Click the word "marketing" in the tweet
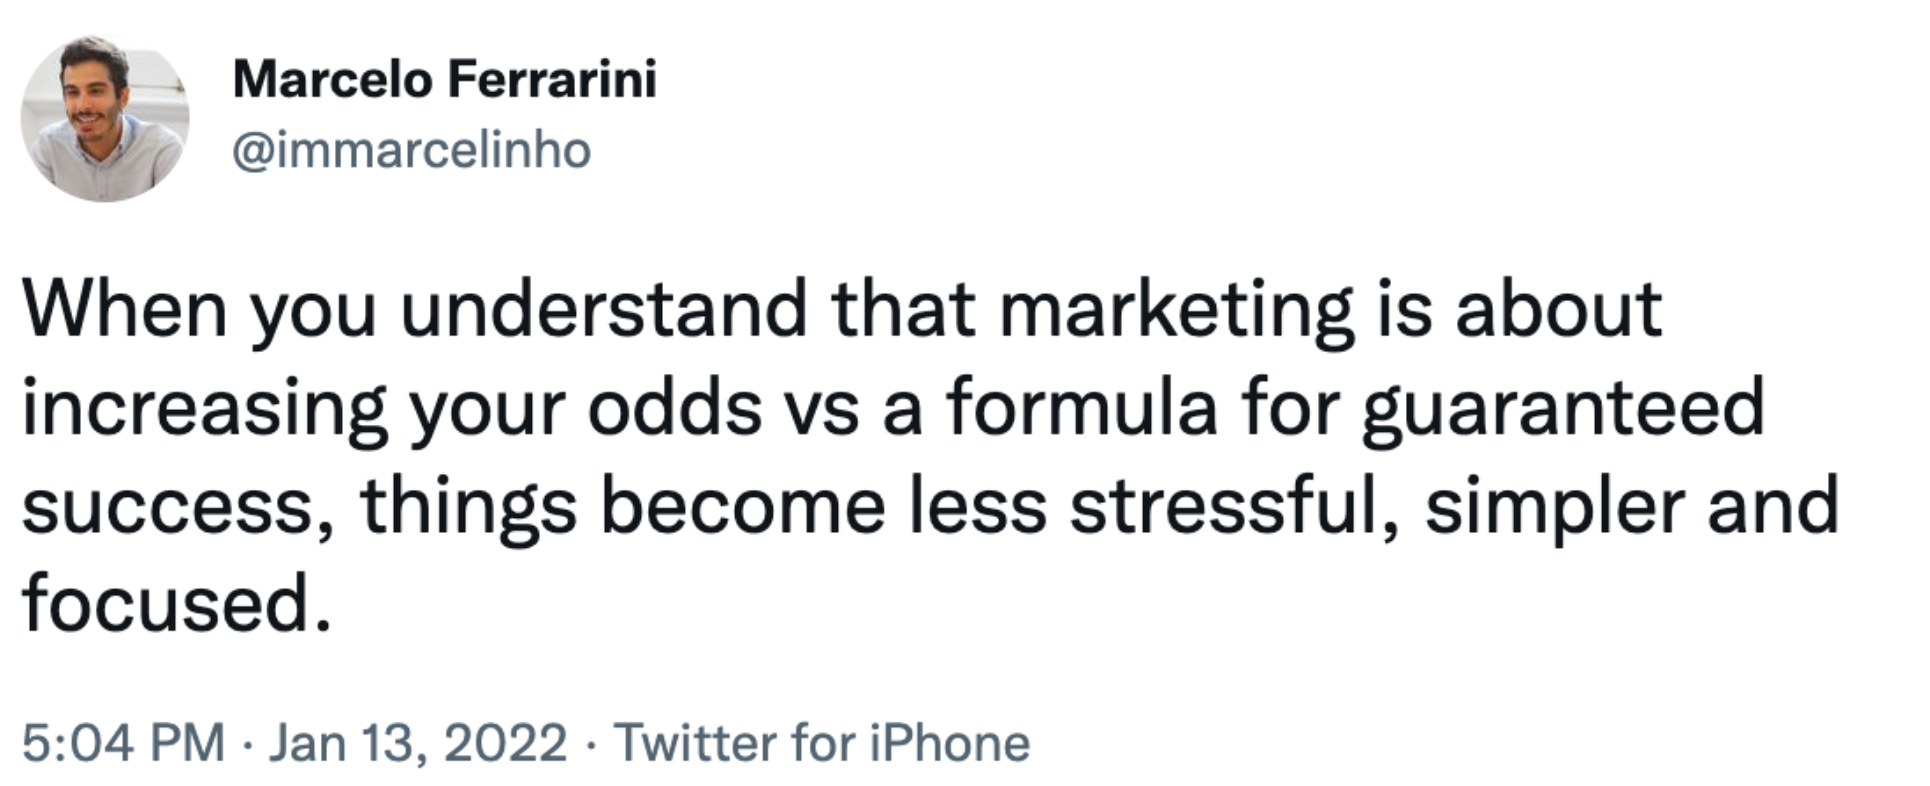 pyautogui.click(x=1177, y=312)
